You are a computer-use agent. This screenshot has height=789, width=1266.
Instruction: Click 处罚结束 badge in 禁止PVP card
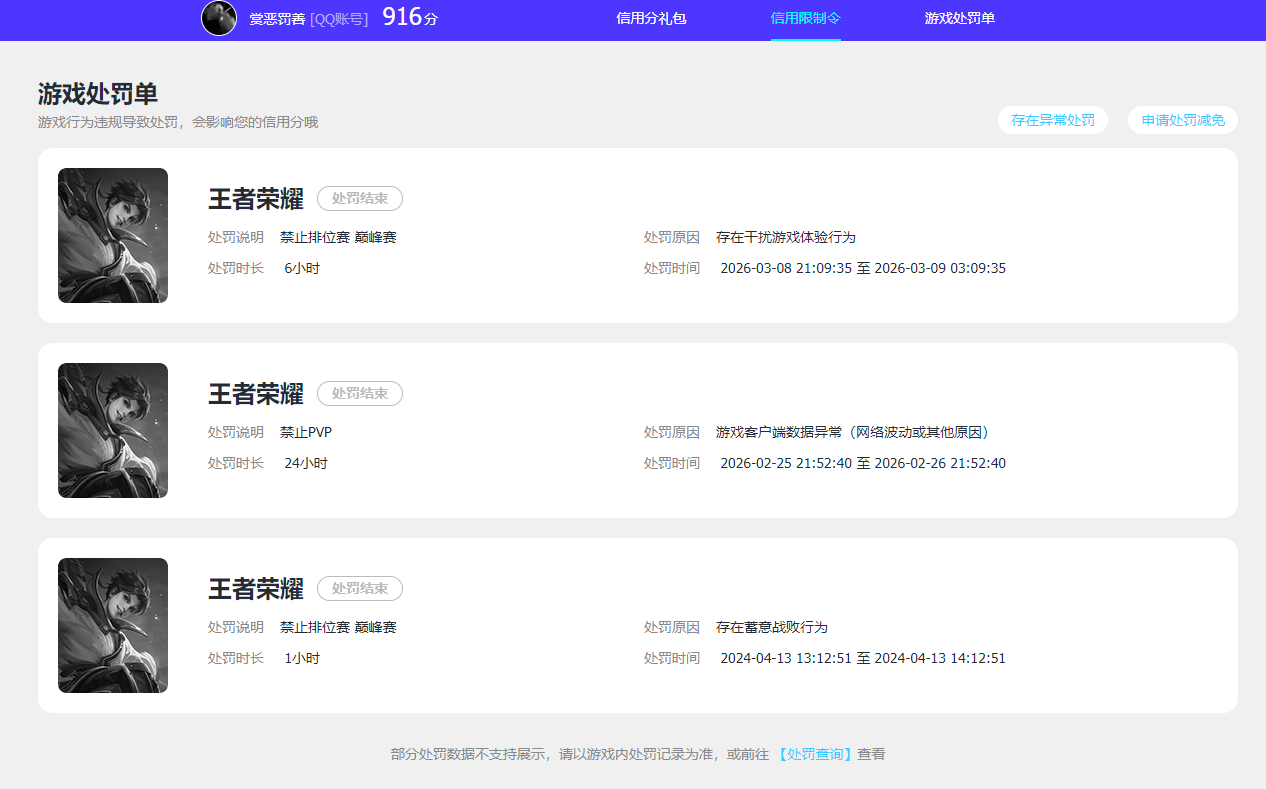[360, 393]
